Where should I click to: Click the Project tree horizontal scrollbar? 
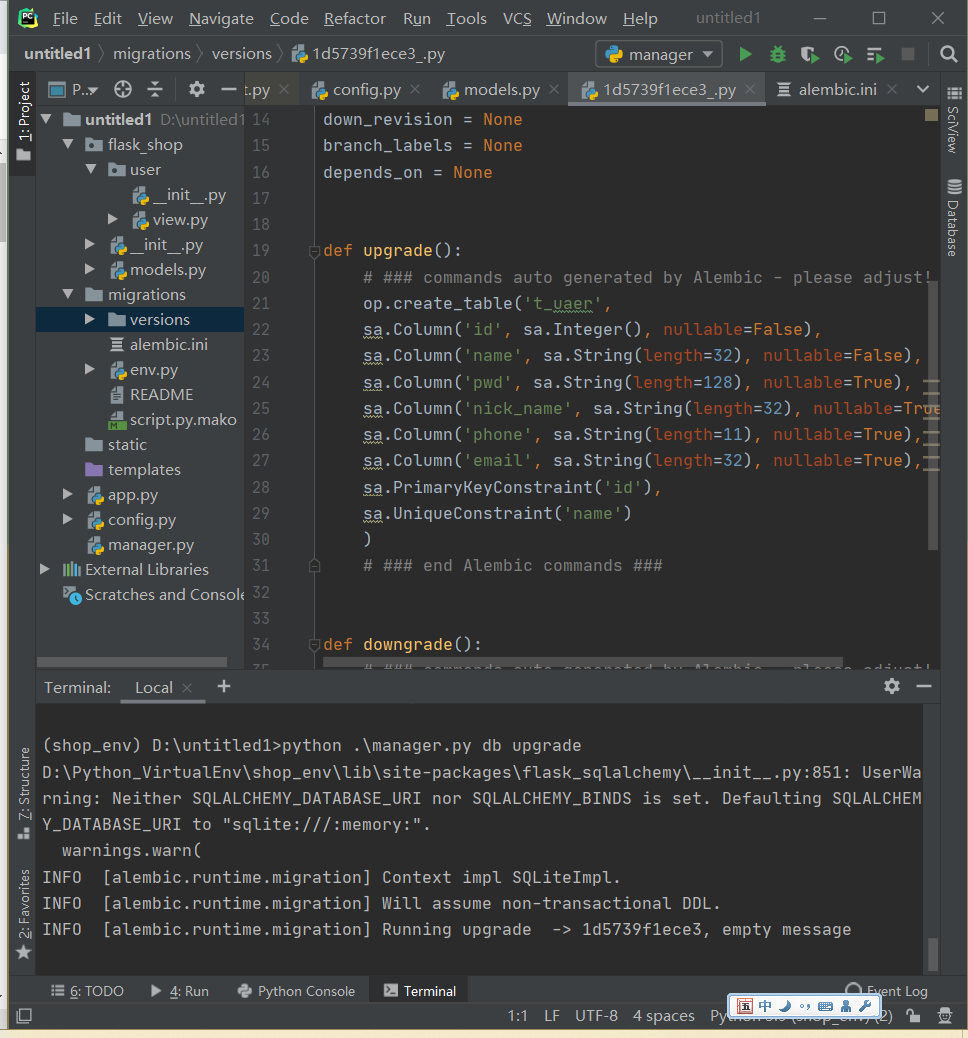[132, 662]
